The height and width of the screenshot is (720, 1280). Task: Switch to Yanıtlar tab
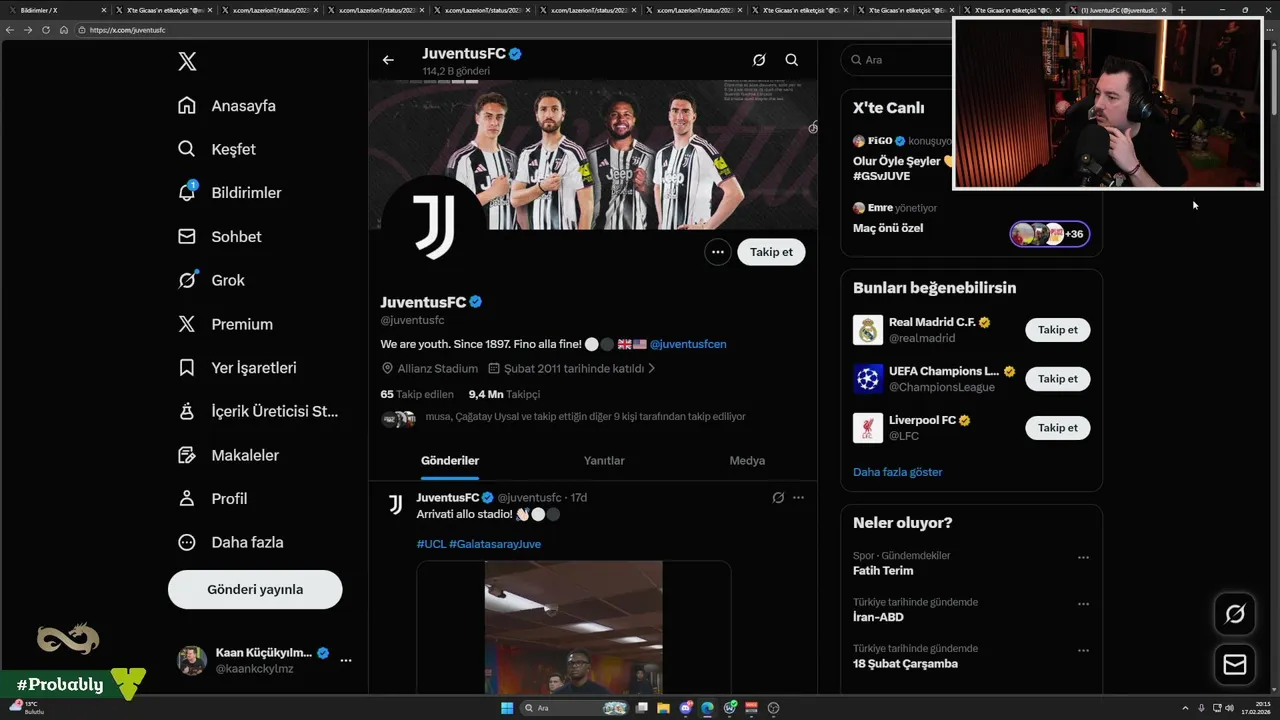tap(604, 461)
